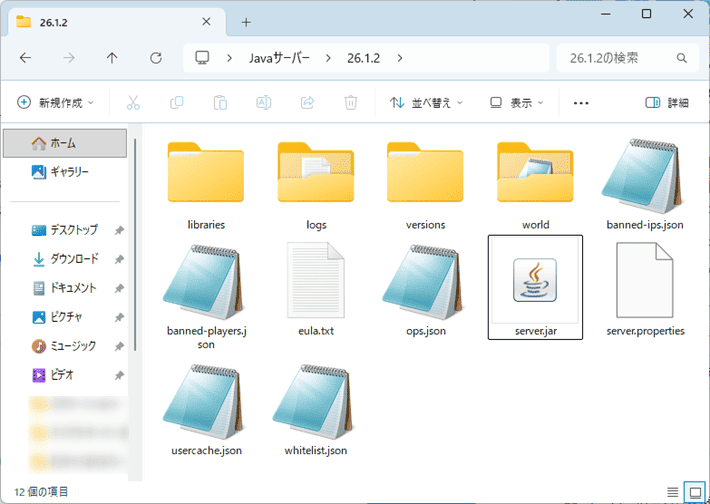
Task: Unpin ミュージック using its pin icon
Action: click(119, 346)
